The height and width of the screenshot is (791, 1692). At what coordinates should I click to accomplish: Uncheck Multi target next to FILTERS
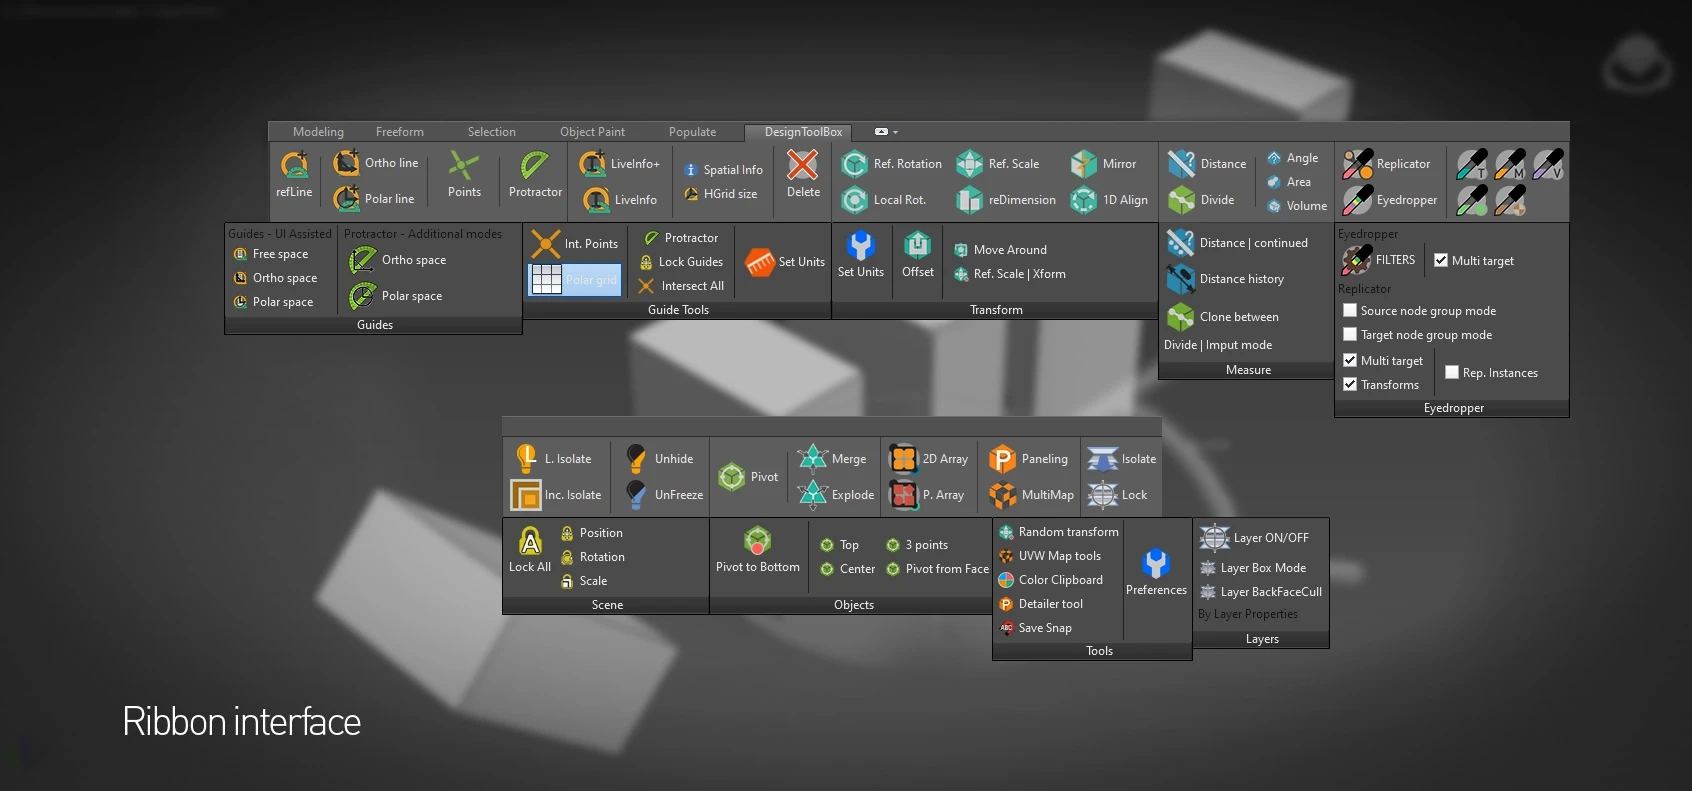click(1441, 260)
